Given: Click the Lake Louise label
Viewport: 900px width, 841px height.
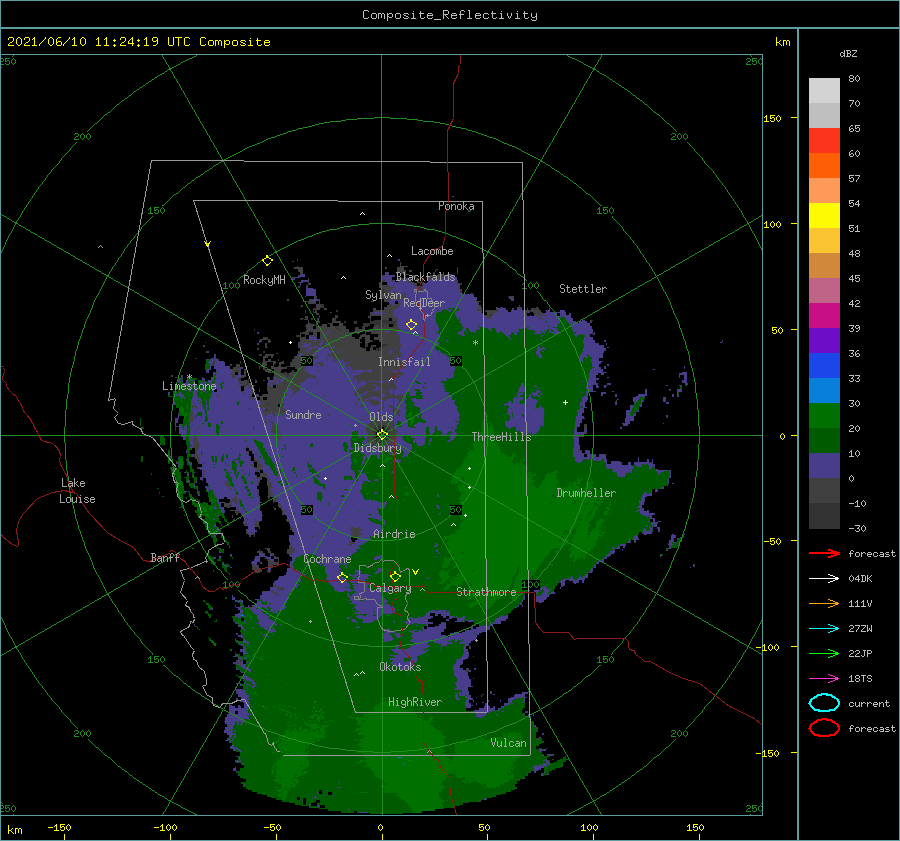Looking at the screenshot, I should coord(77,491).
